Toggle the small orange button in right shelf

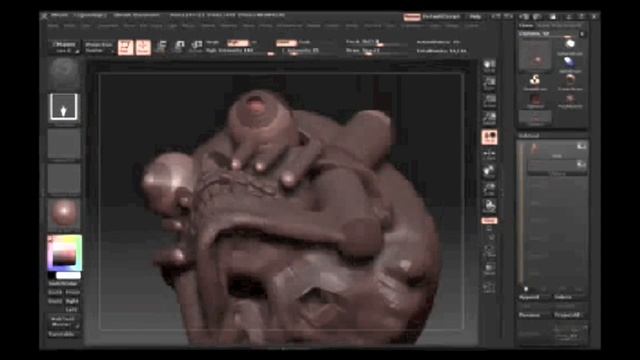489,221
